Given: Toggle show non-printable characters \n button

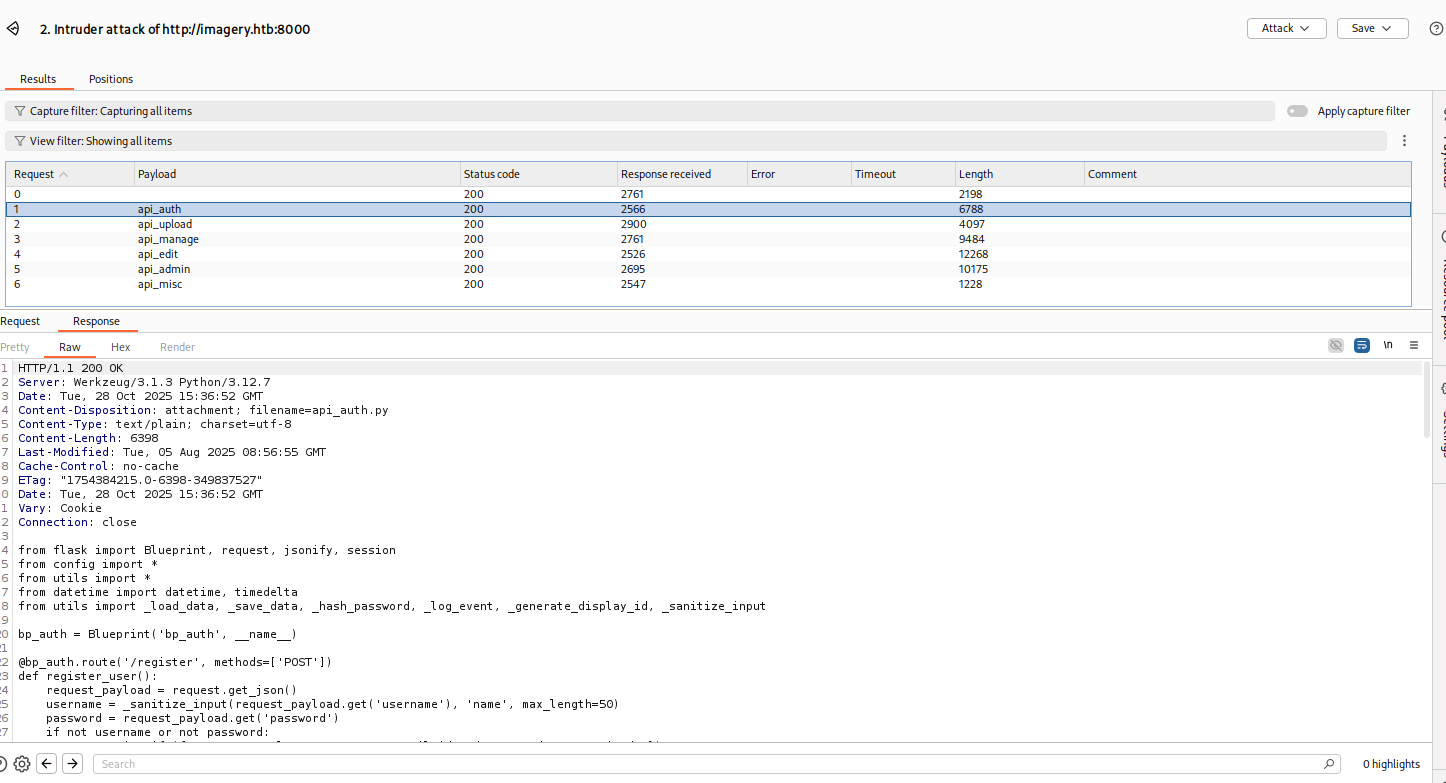Looking at the screenshot, I should click(x=1388, y=345).
